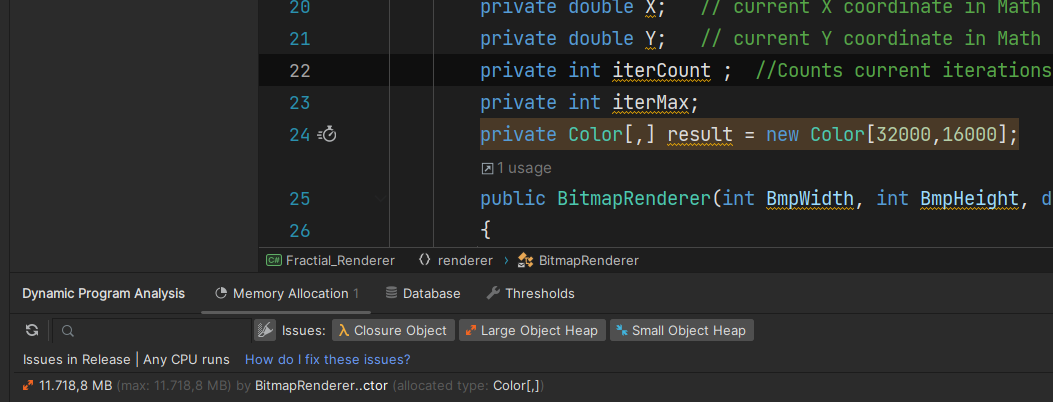Open 'How do I fix these issues?' link

click(x=328, y=360)
